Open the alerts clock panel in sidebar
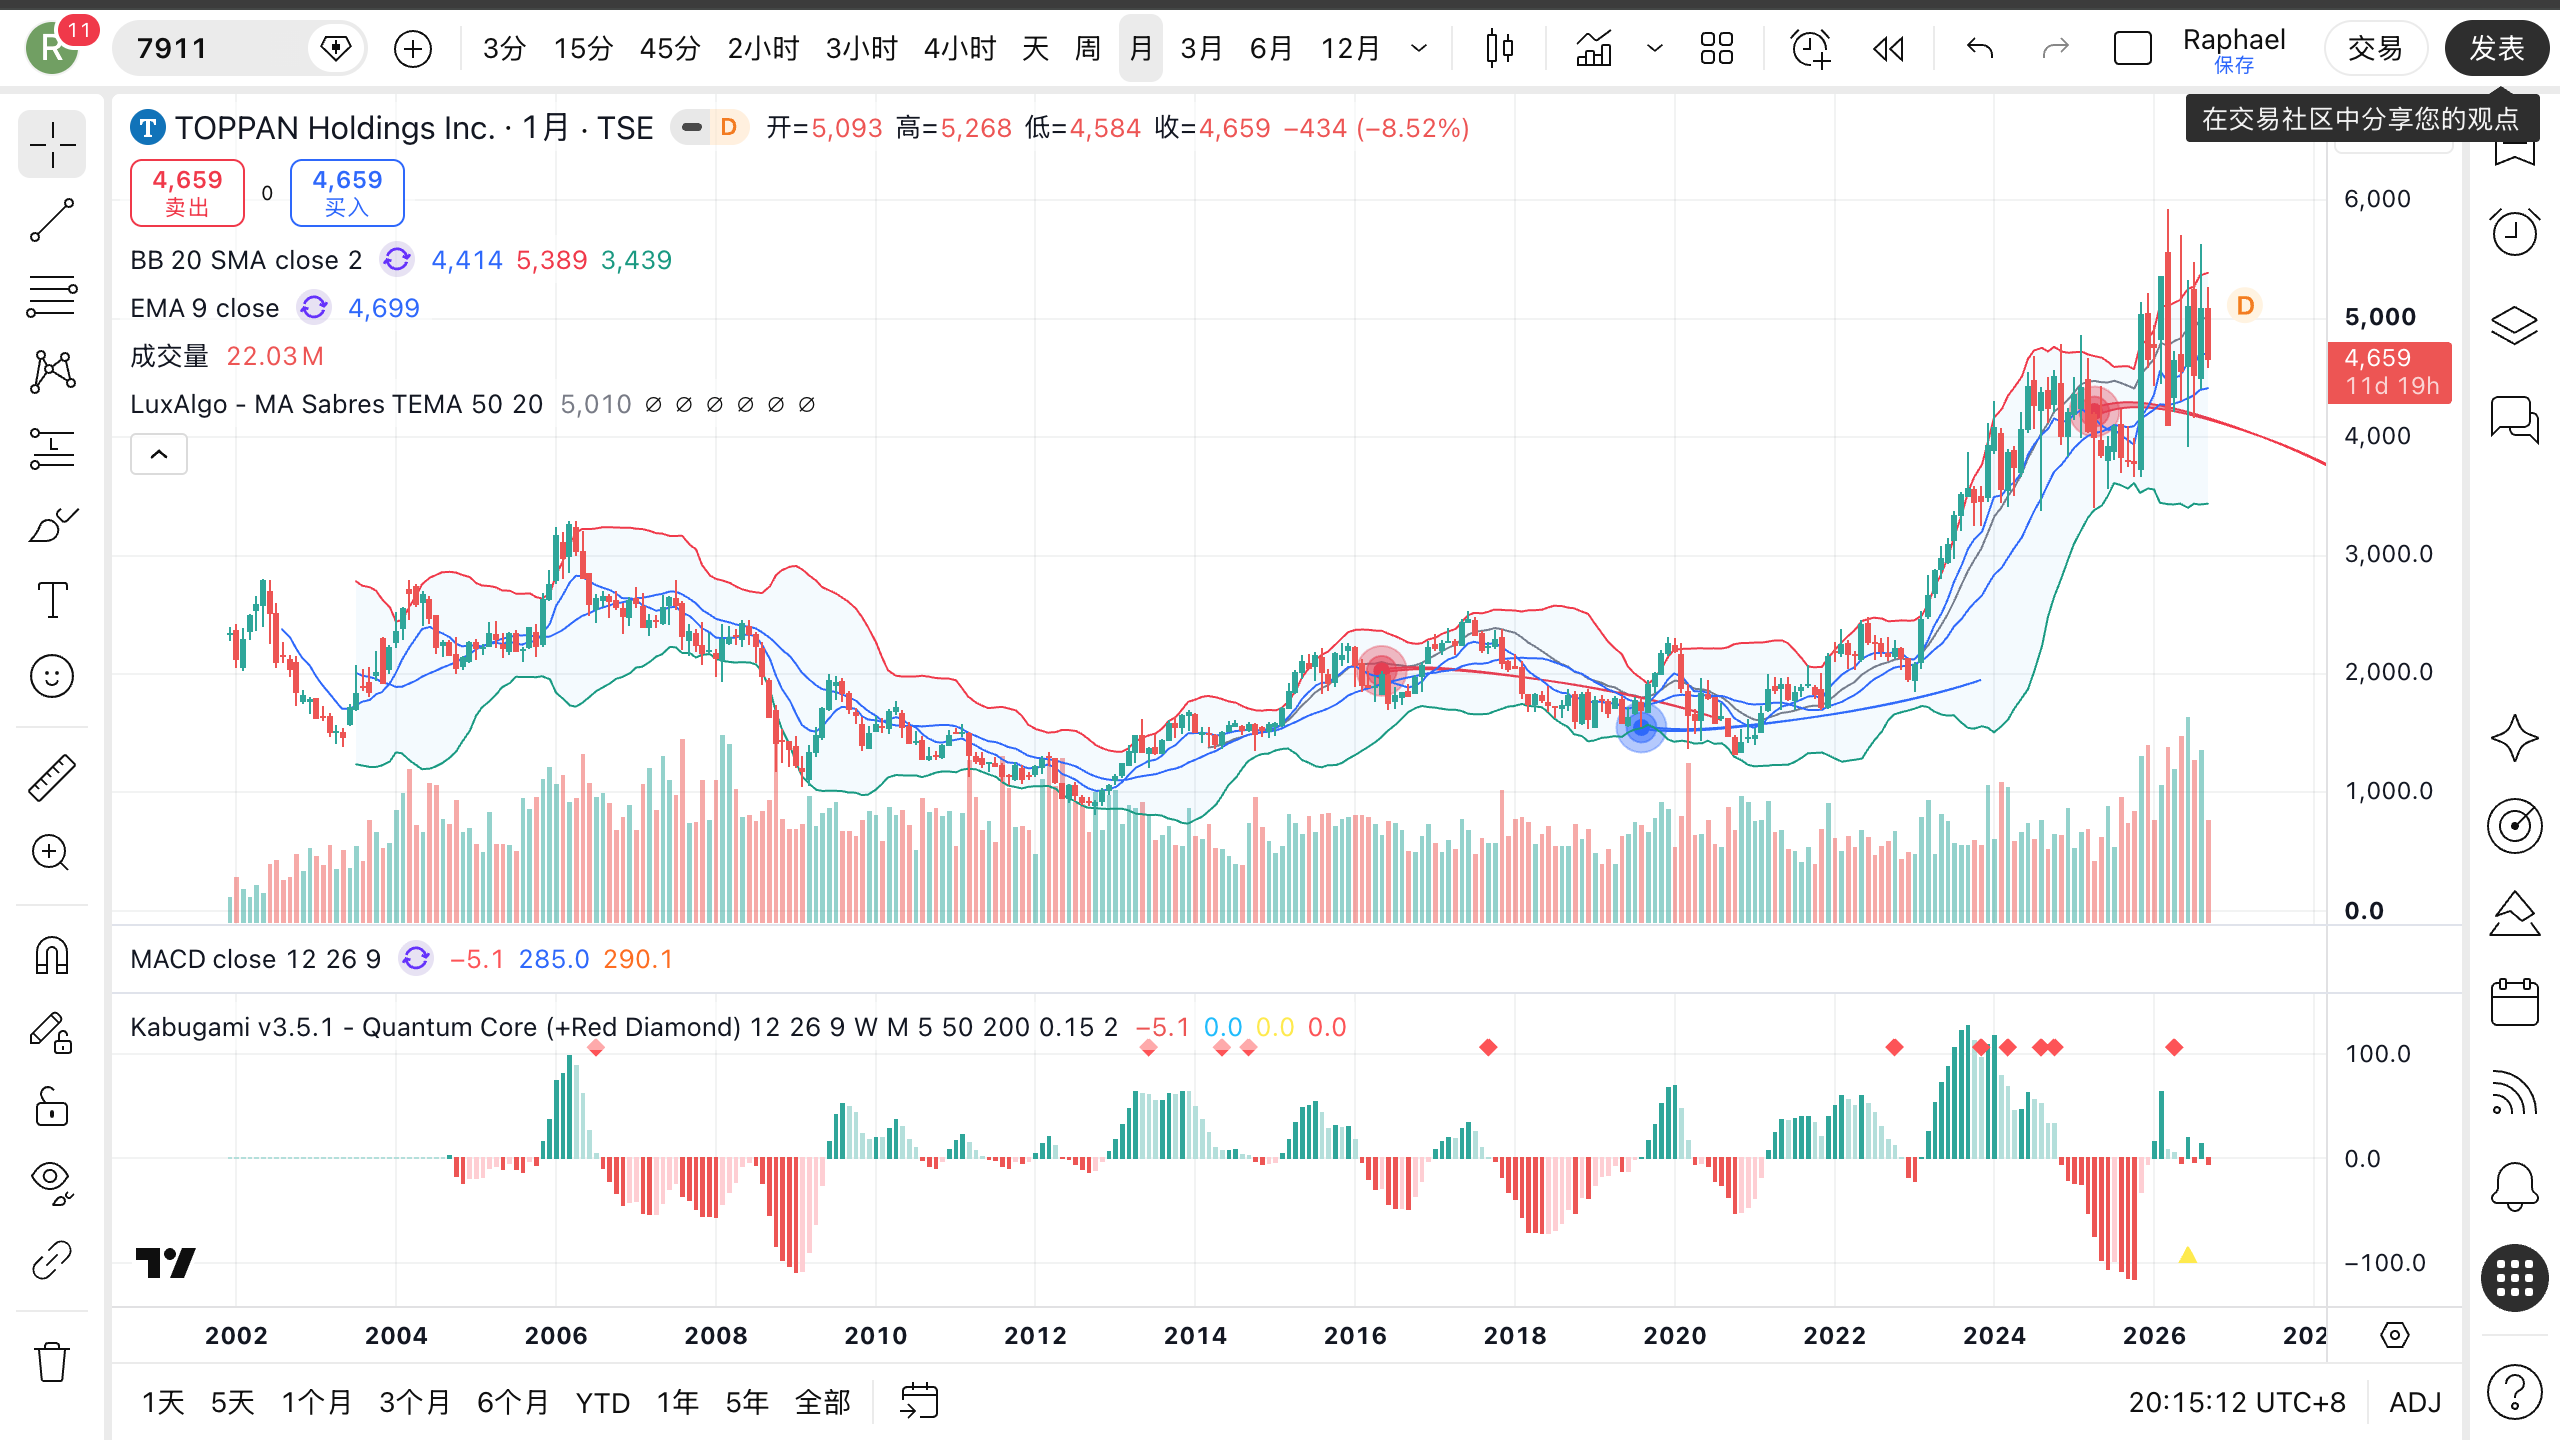2560x1440 pixels. click(x=2514, y=232)
